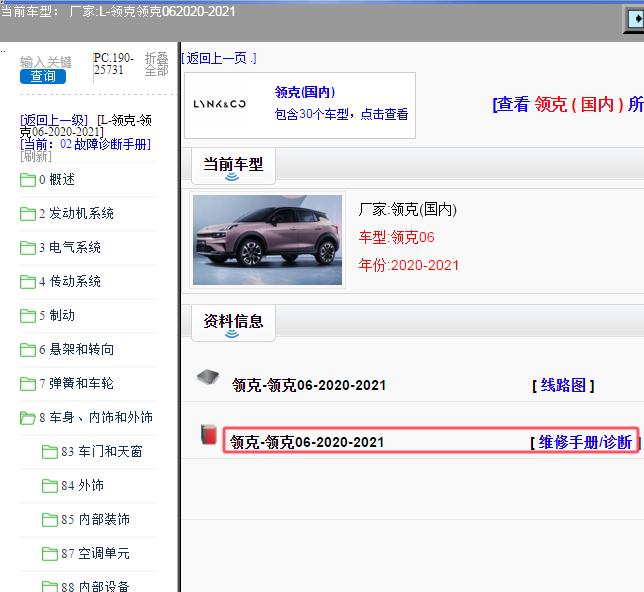Click the 刷新 refresh link
The height and width of the screenshot is (592, 644).
coord(36,156)
